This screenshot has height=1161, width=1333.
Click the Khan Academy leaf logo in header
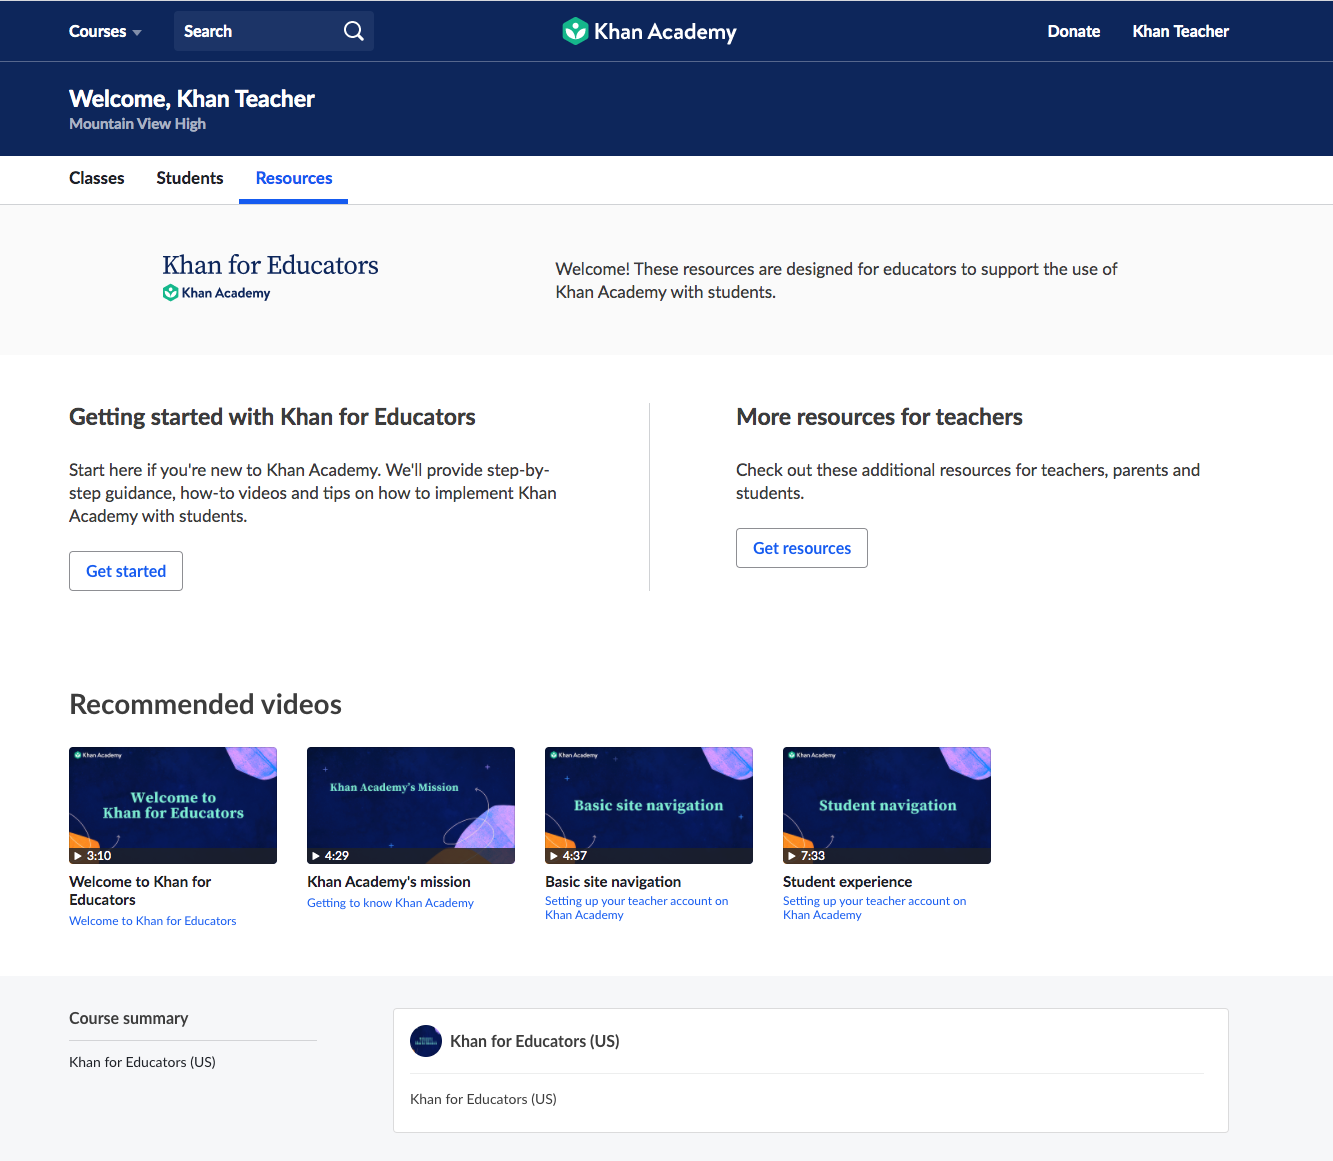coord(575,31)
